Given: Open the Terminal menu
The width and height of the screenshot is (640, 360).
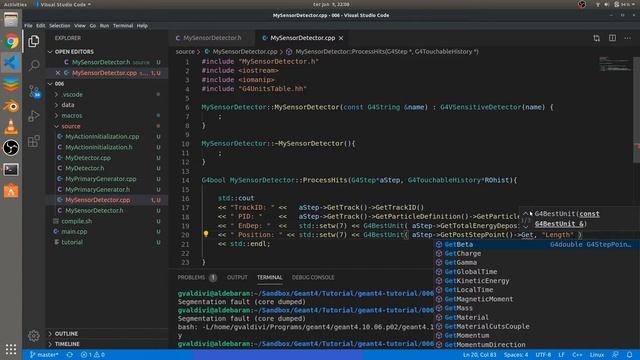Looking at the screenshot, I should click(123, 26).
